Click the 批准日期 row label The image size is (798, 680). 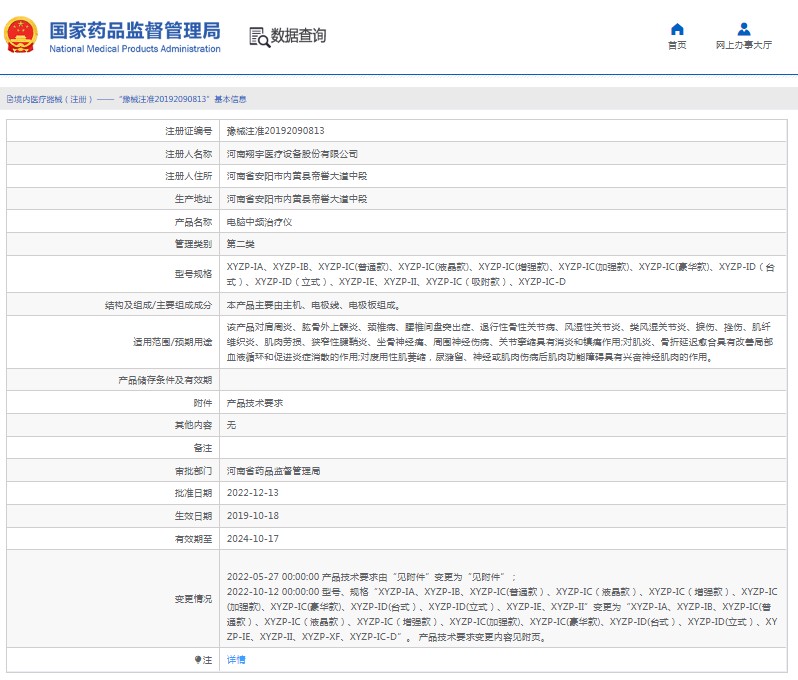point(193,493)
